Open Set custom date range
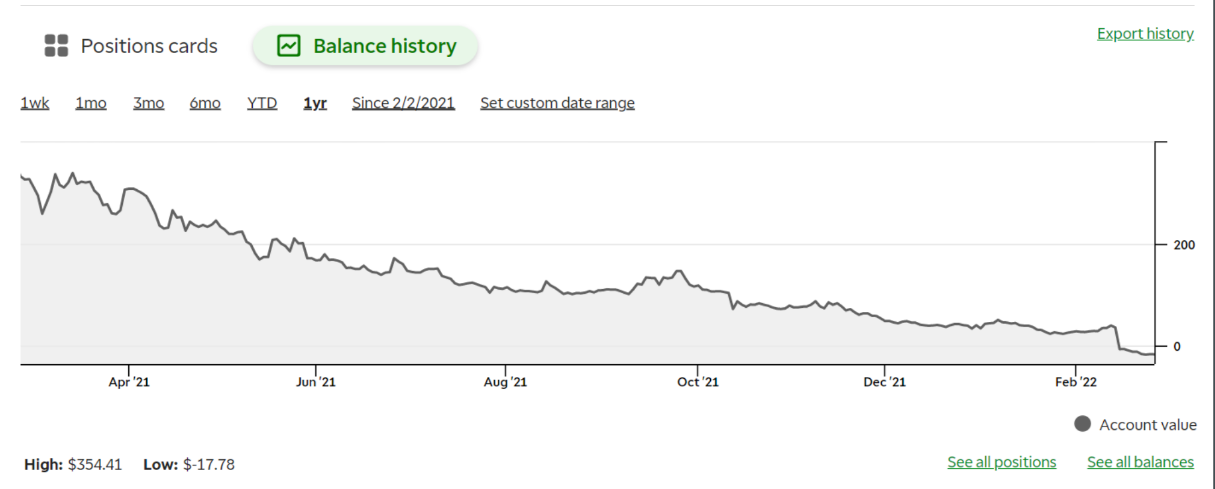 557,103
